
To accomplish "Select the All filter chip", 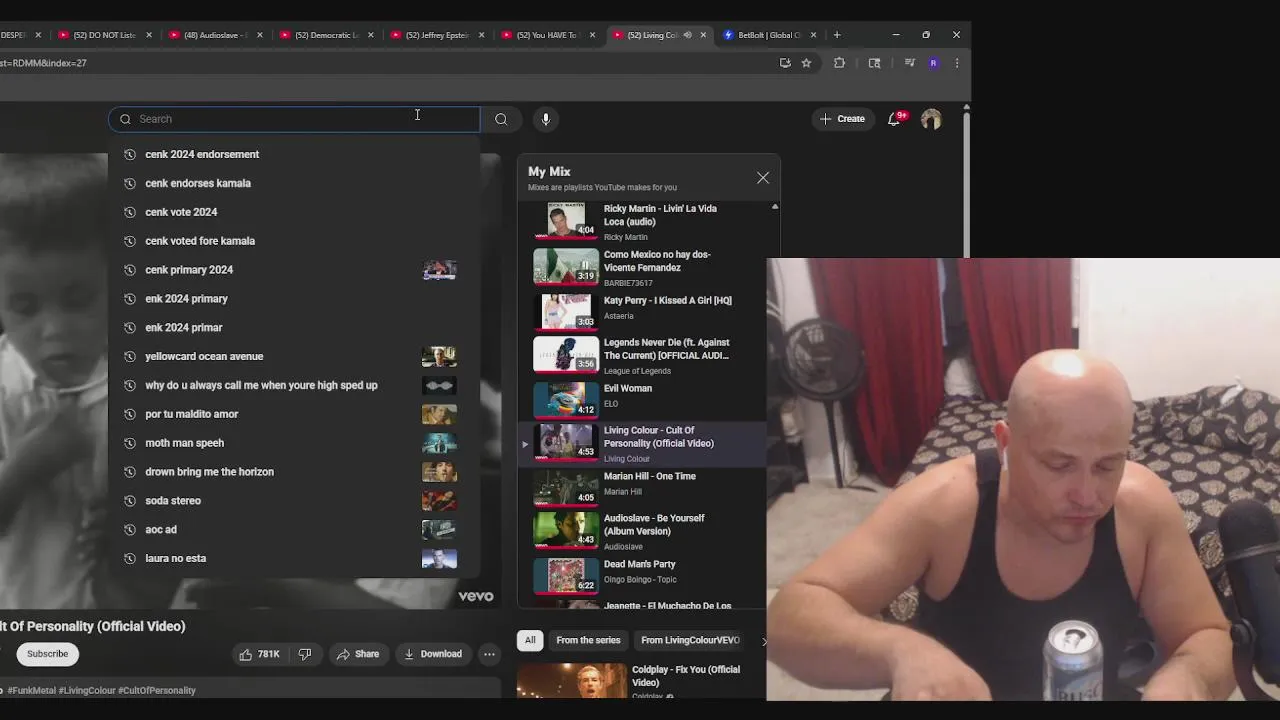I will coord(530,640).
